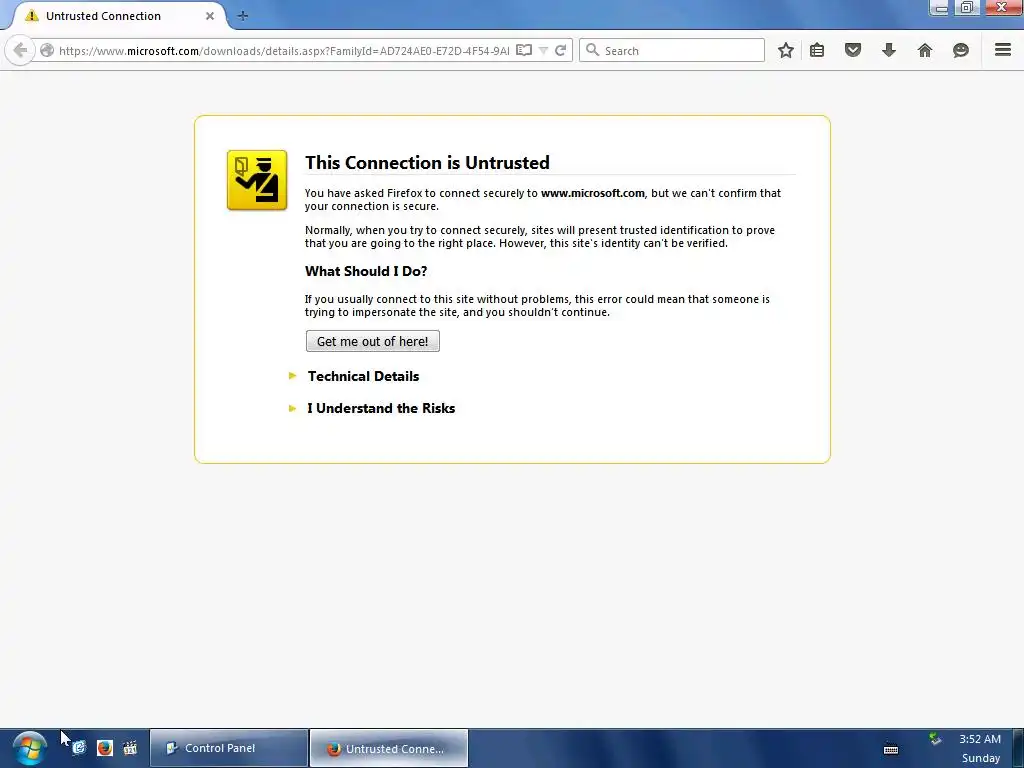Click the network status tray icon

point(935,739)
